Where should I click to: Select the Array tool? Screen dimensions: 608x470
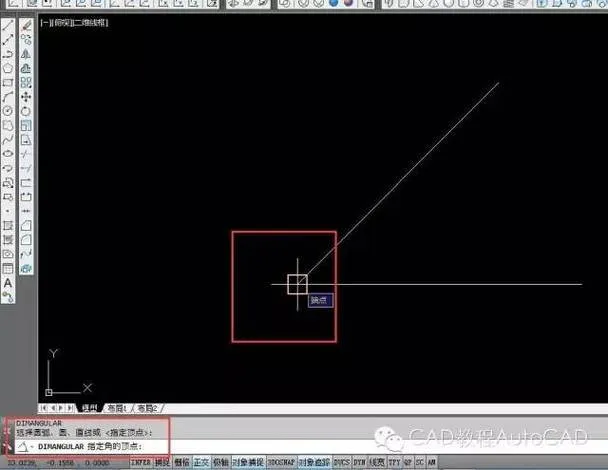pos(26,83)
